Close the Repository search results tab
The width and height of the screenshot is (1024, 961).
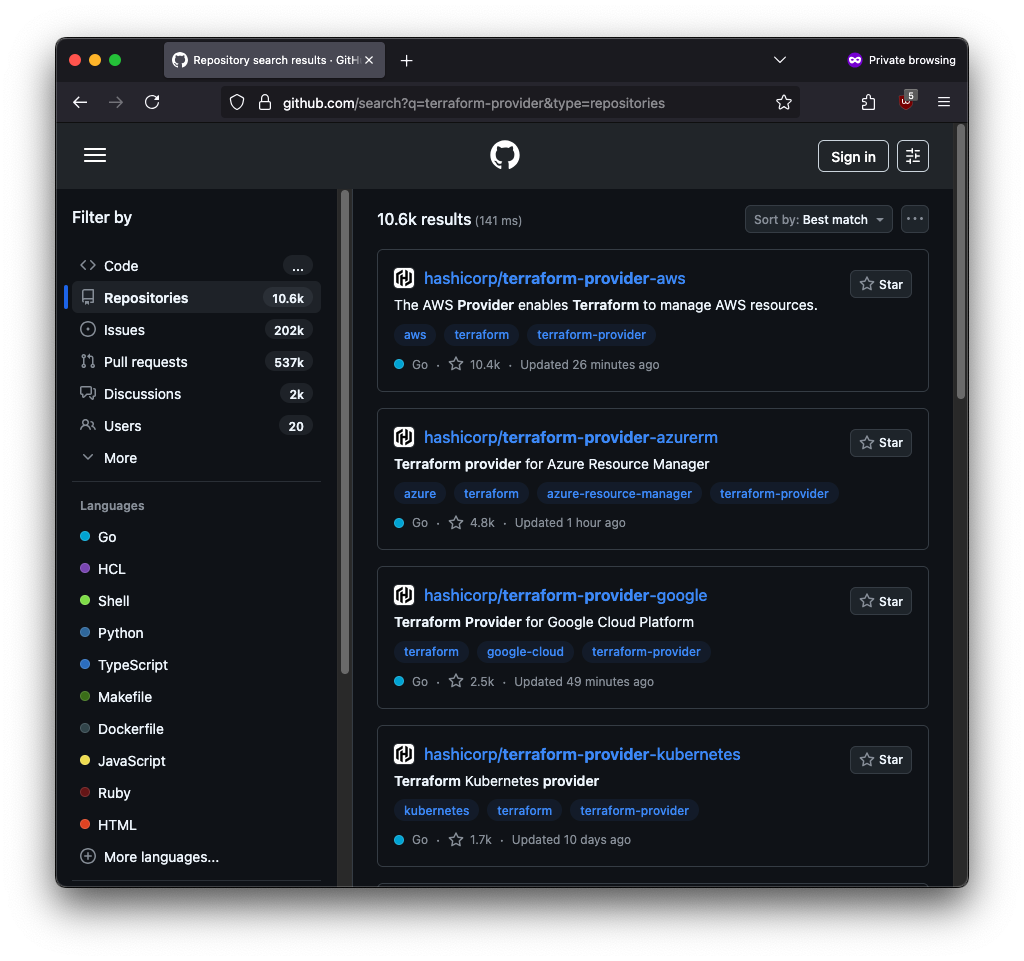(x=369, y=60)
